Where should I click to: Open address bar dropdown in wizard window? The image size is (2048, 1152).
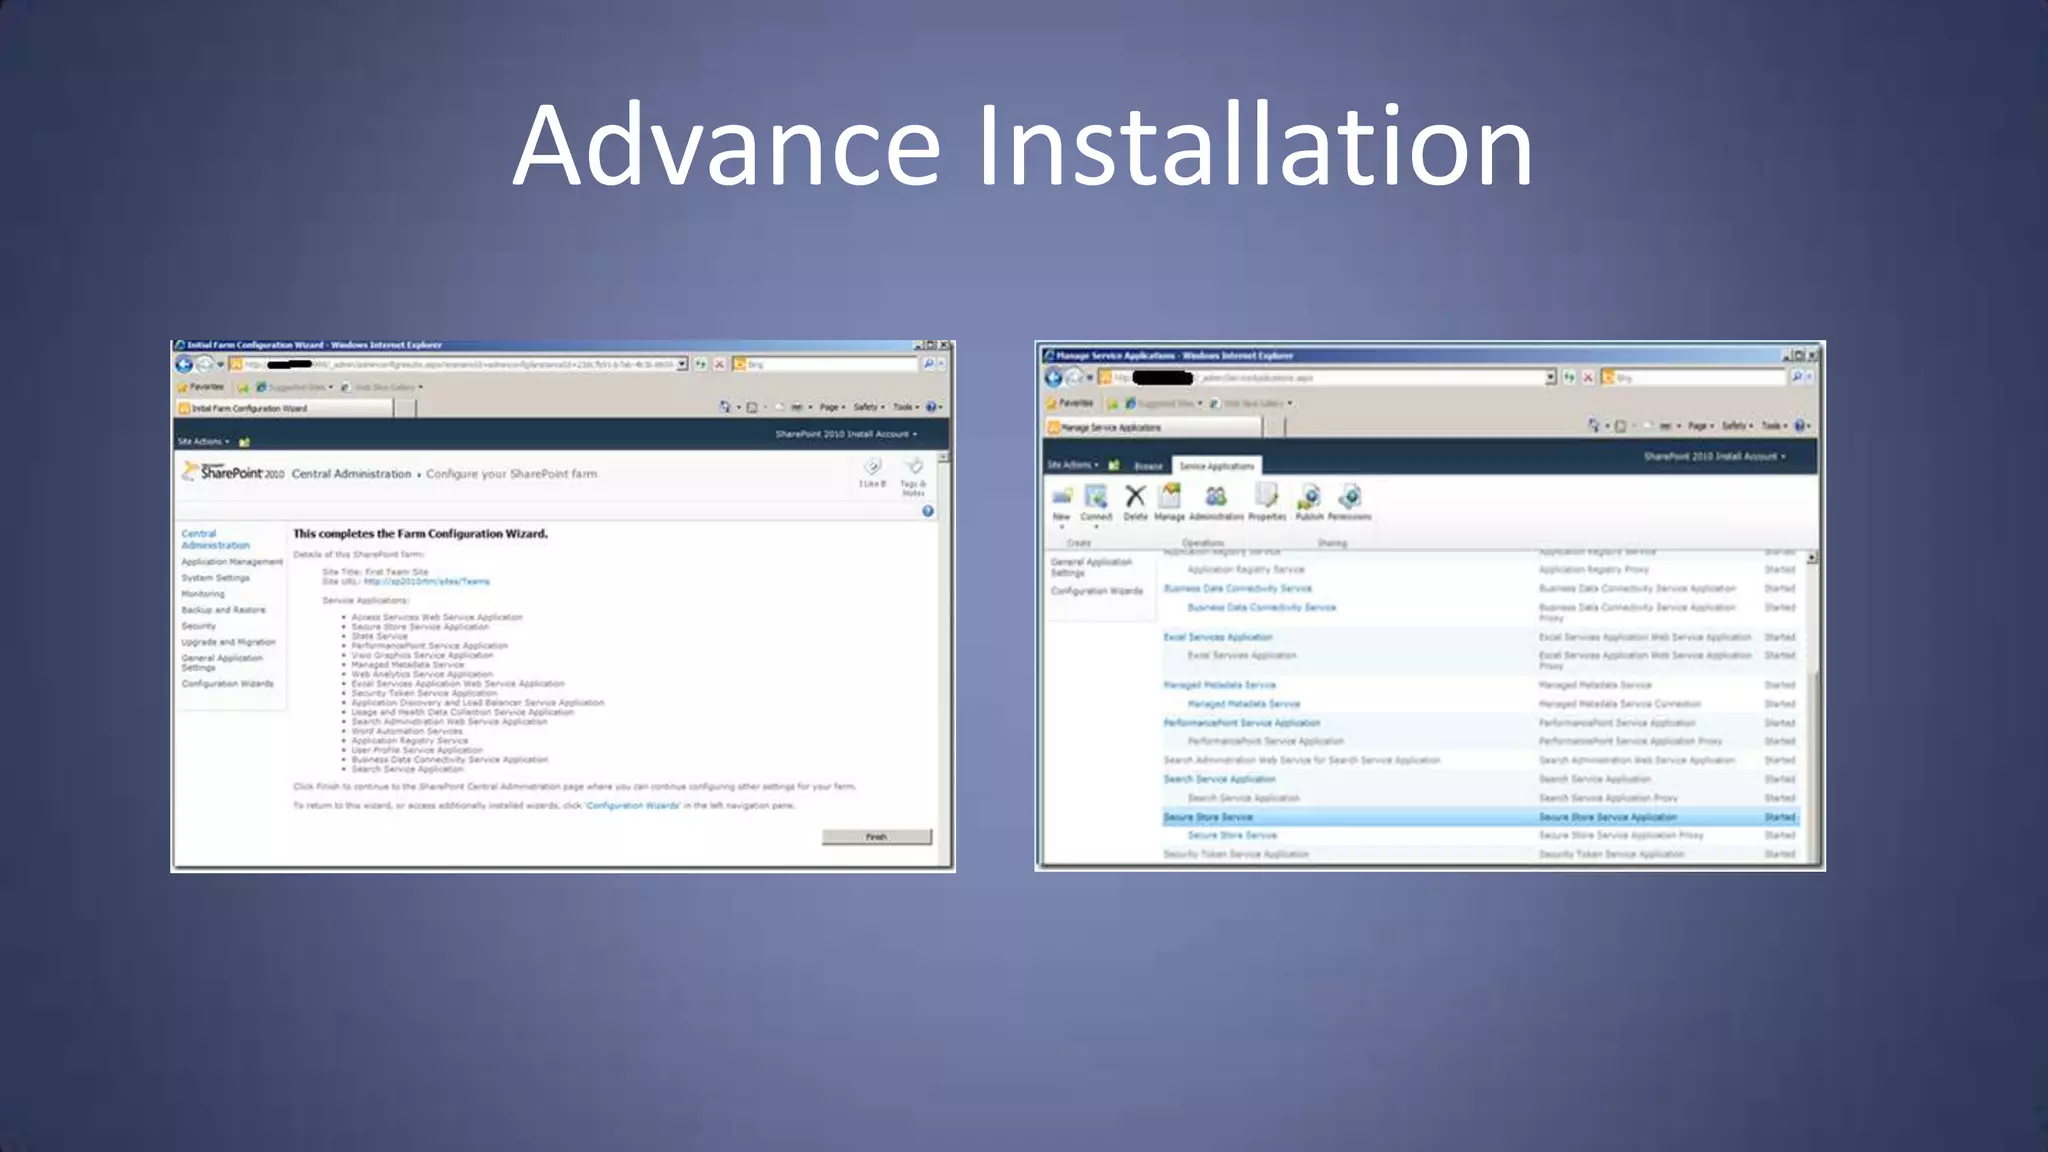(x=682, y=364)
